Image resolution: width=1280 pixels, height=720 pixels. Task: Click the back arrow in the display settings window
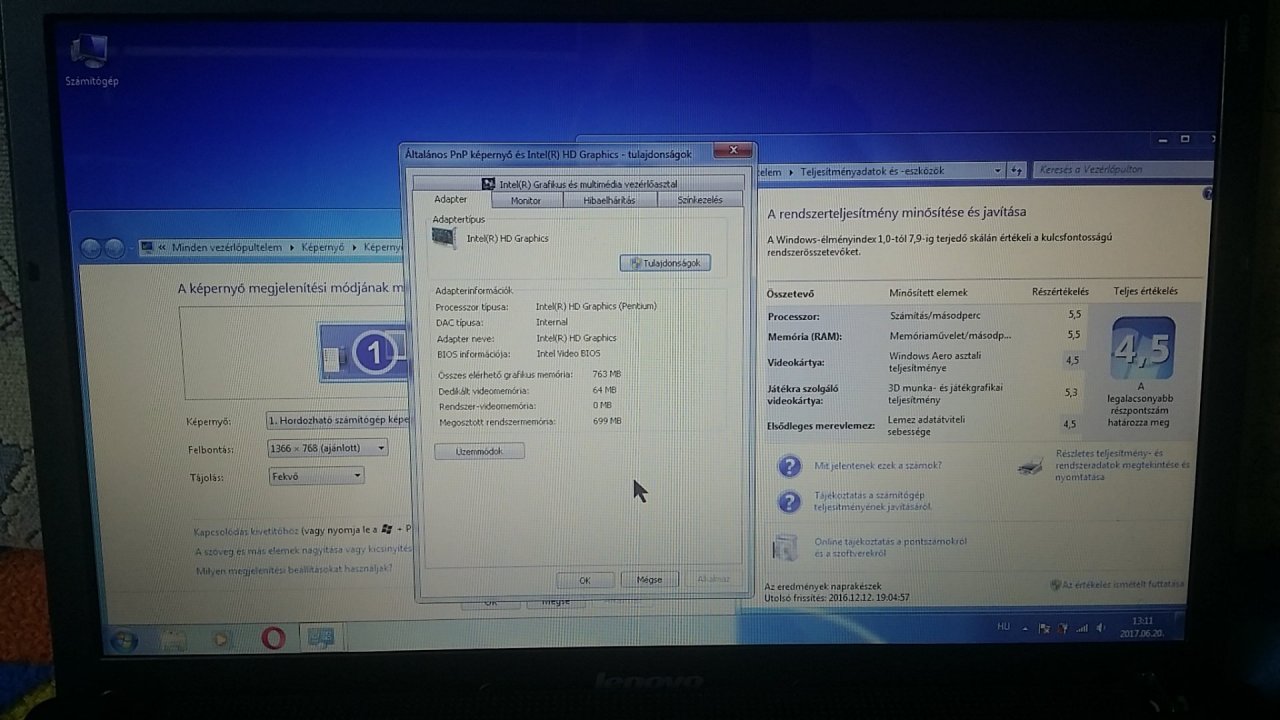click(x=91, y=248)
